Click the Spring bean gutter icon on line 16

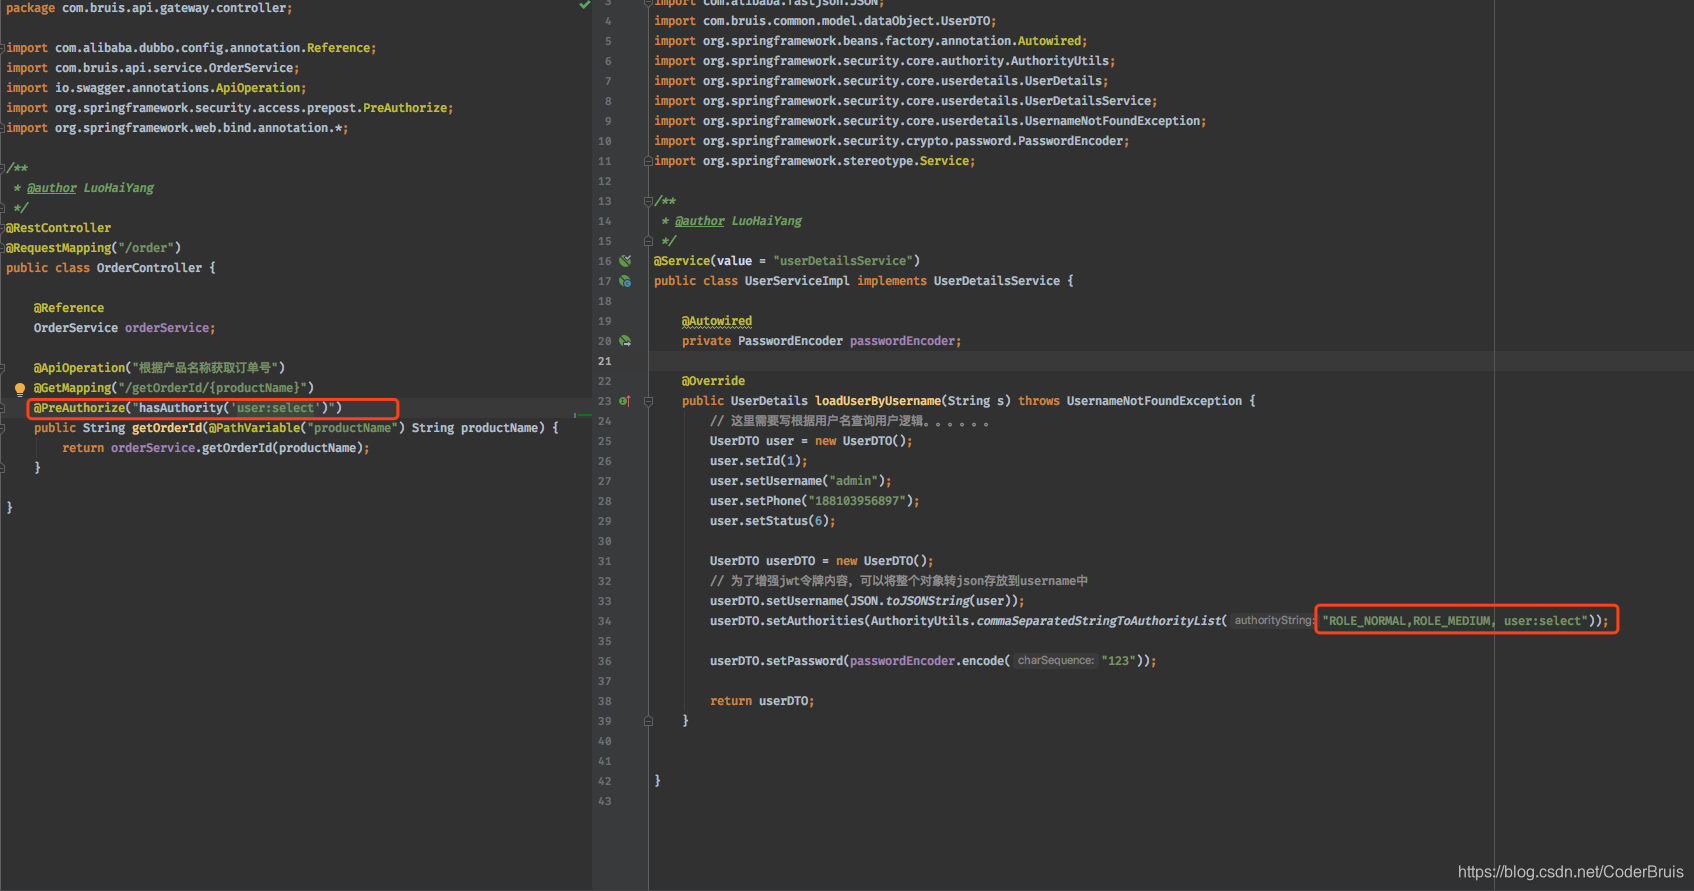(x=625, y=261)
